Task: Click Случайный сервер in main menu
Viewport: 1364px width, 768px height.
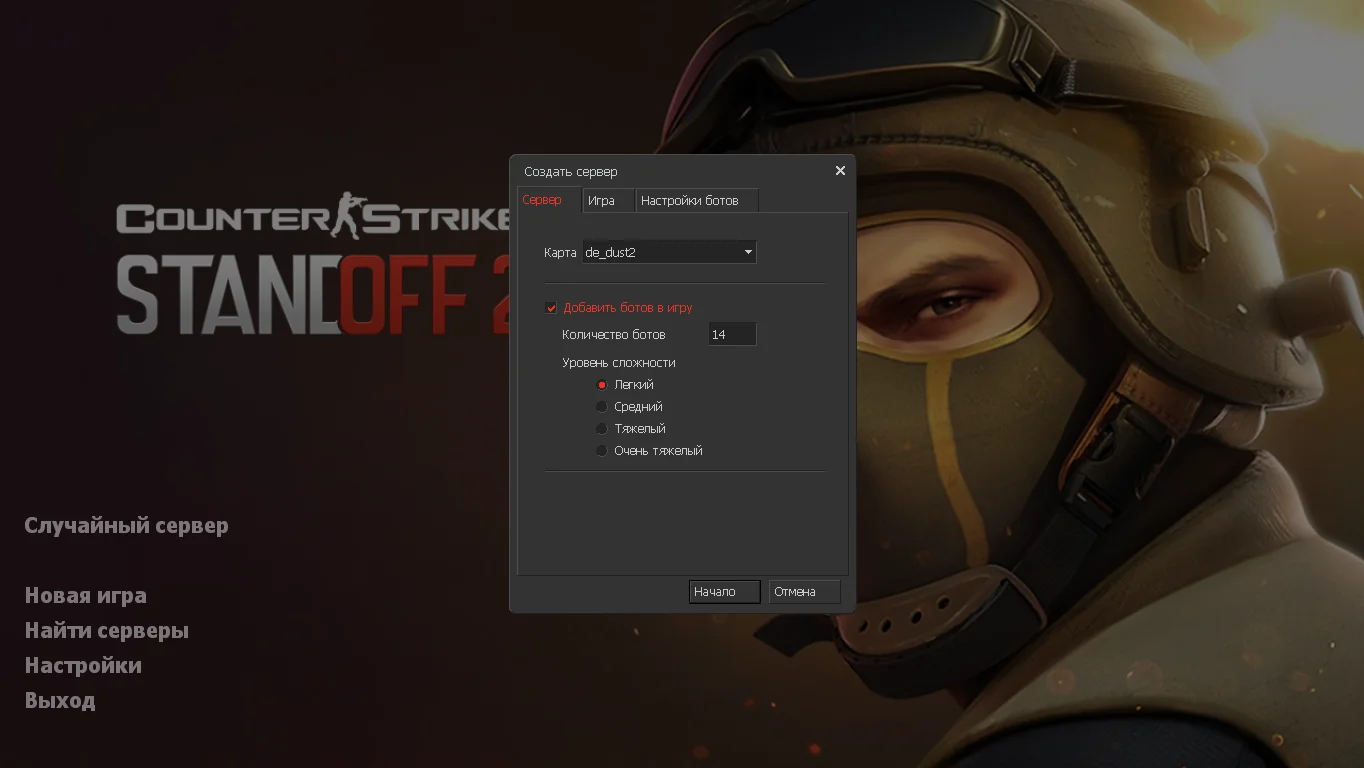Action: tap(126, 526)
